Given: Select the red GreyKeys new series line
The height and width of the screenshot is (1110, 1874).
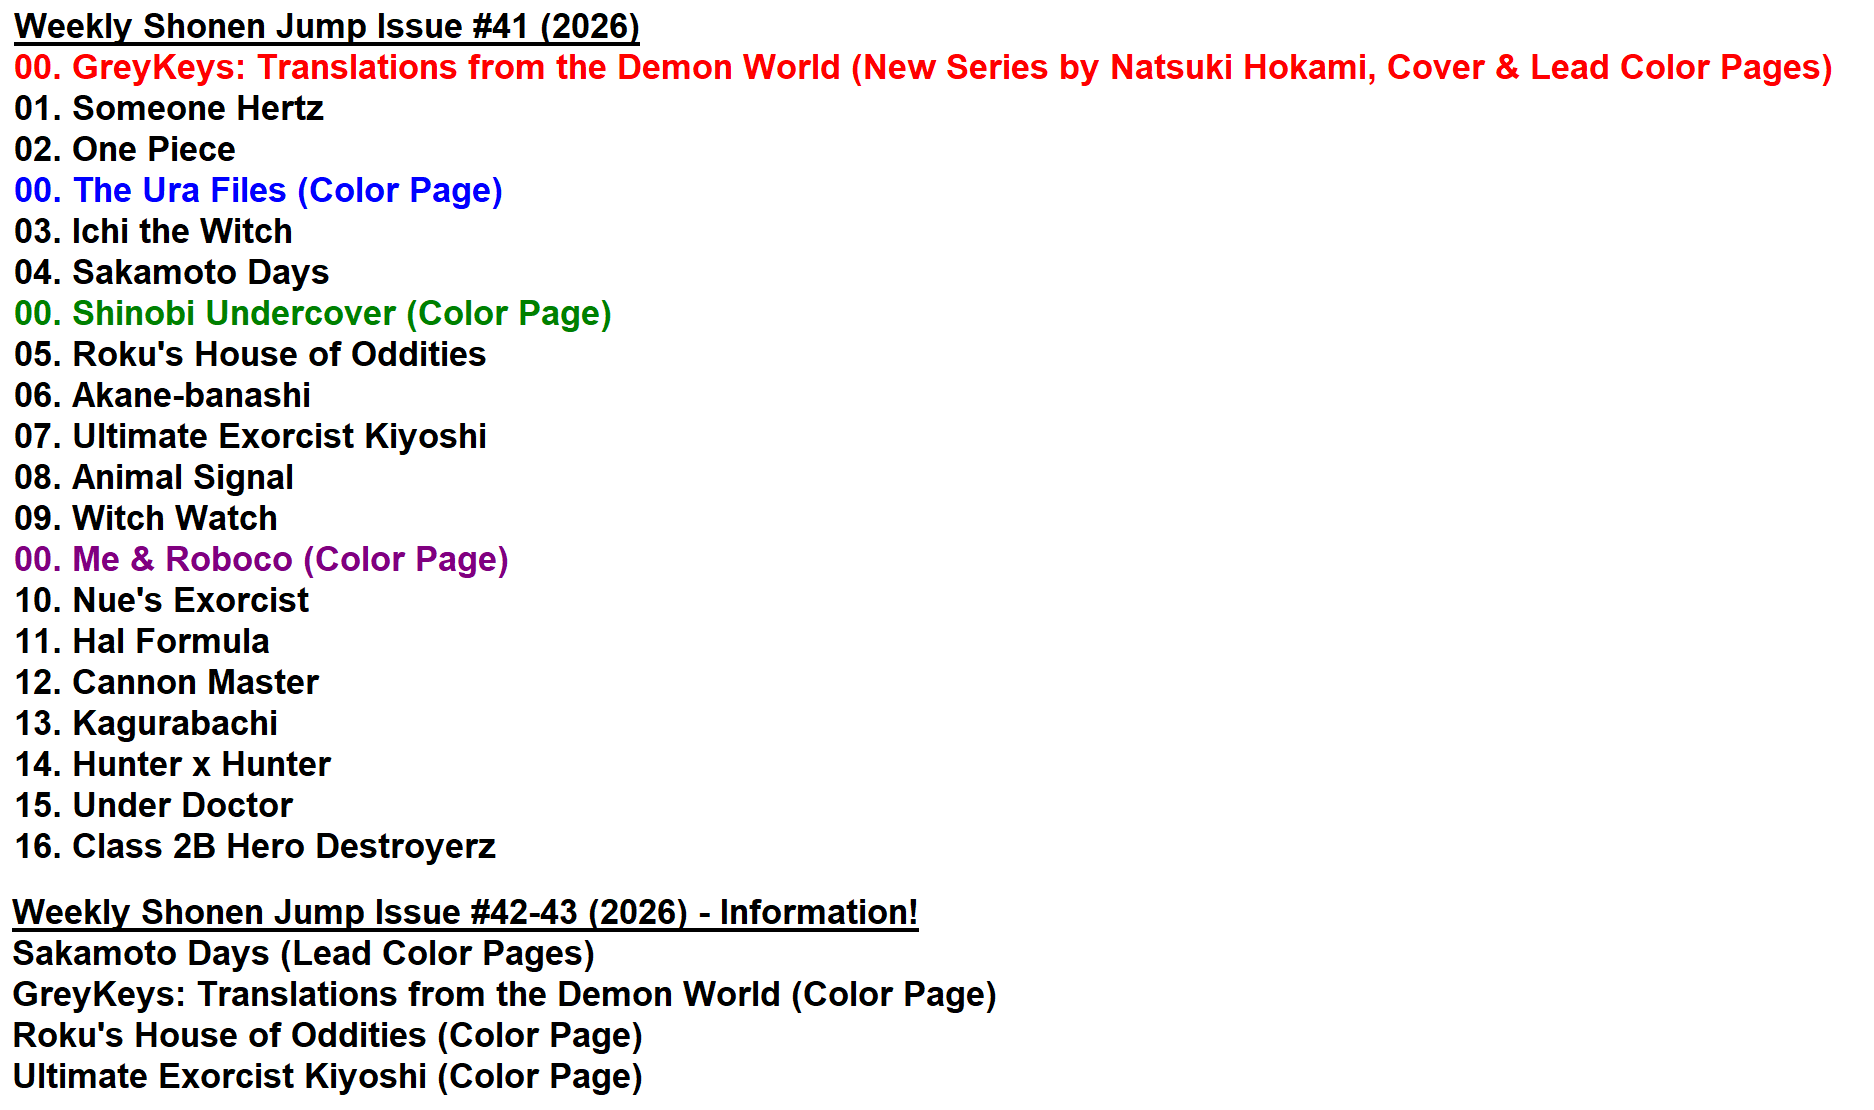Looking at the screenshot, I should point(923,67).
